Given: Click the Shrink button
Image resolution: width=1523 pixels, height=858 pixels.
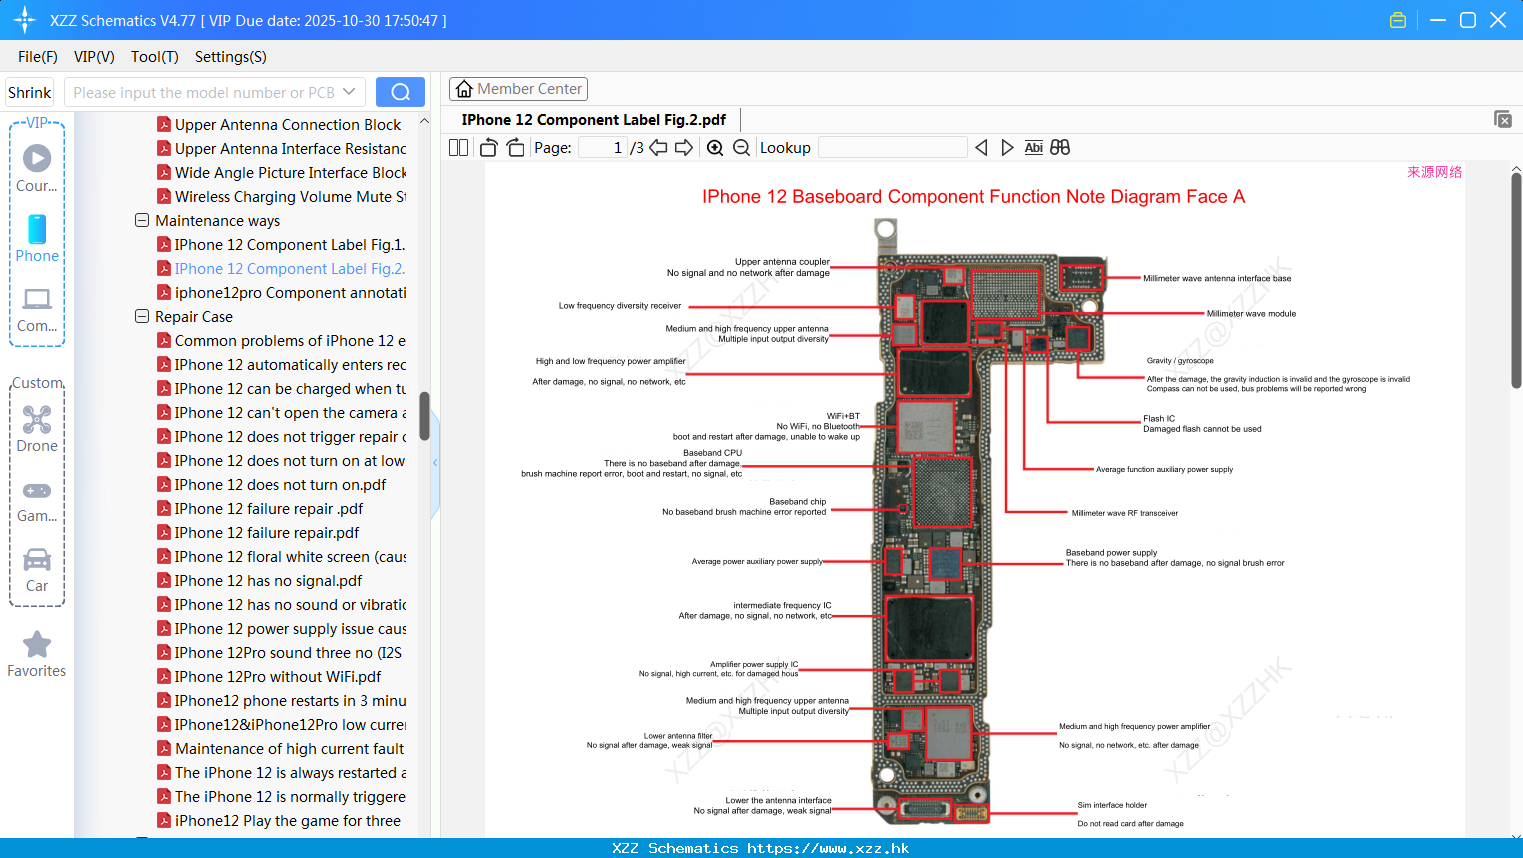Looking at the screenshot, I should click(x=29, y=92).
